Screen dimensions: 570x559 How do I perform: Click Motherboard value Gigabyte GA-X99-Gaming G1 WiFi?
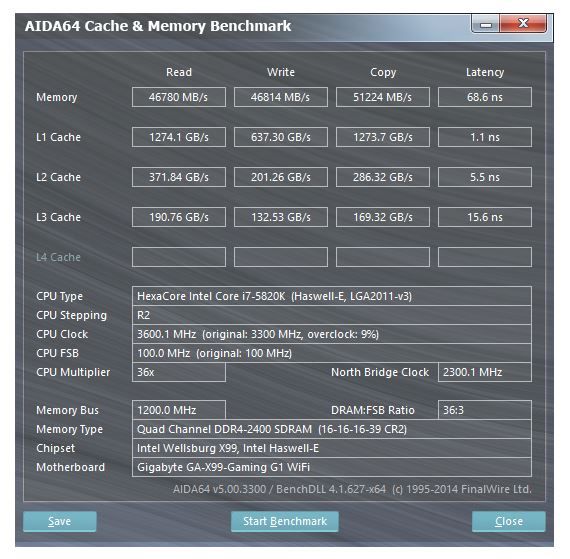tap(332, 467)
